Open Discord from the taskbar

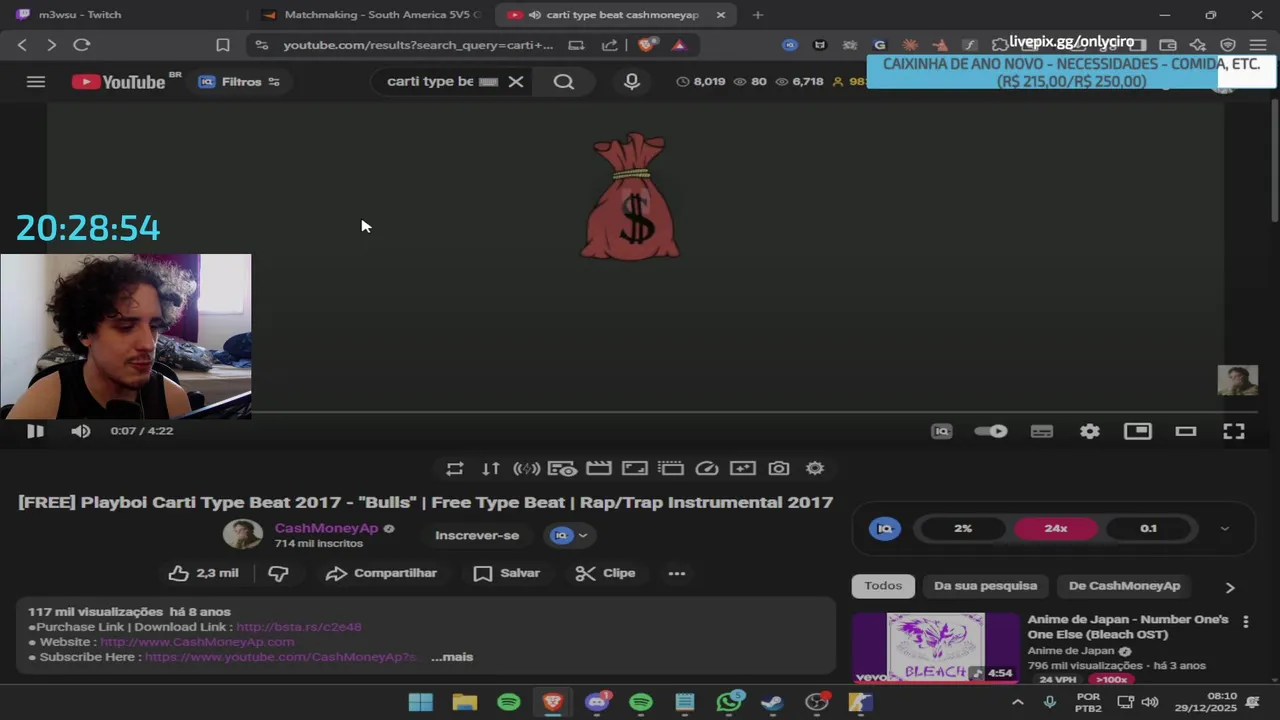coord(597,702)
